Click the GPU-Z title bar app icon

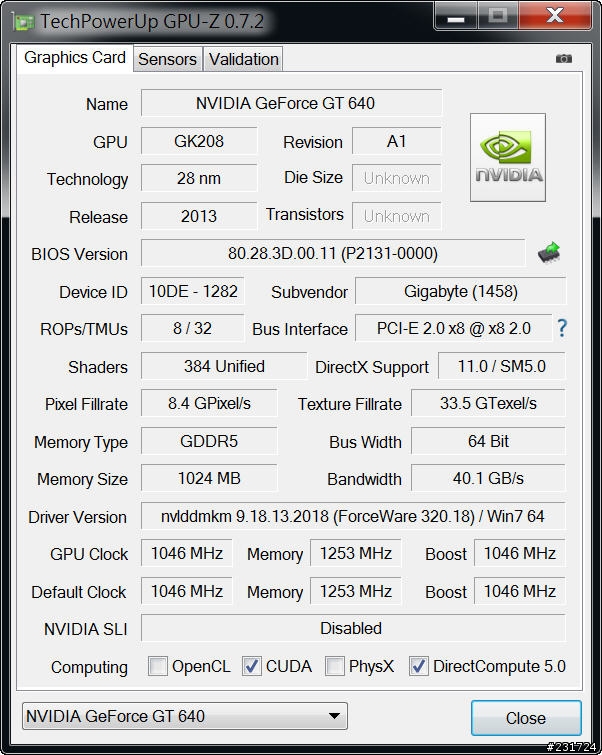tap(24, 22)
